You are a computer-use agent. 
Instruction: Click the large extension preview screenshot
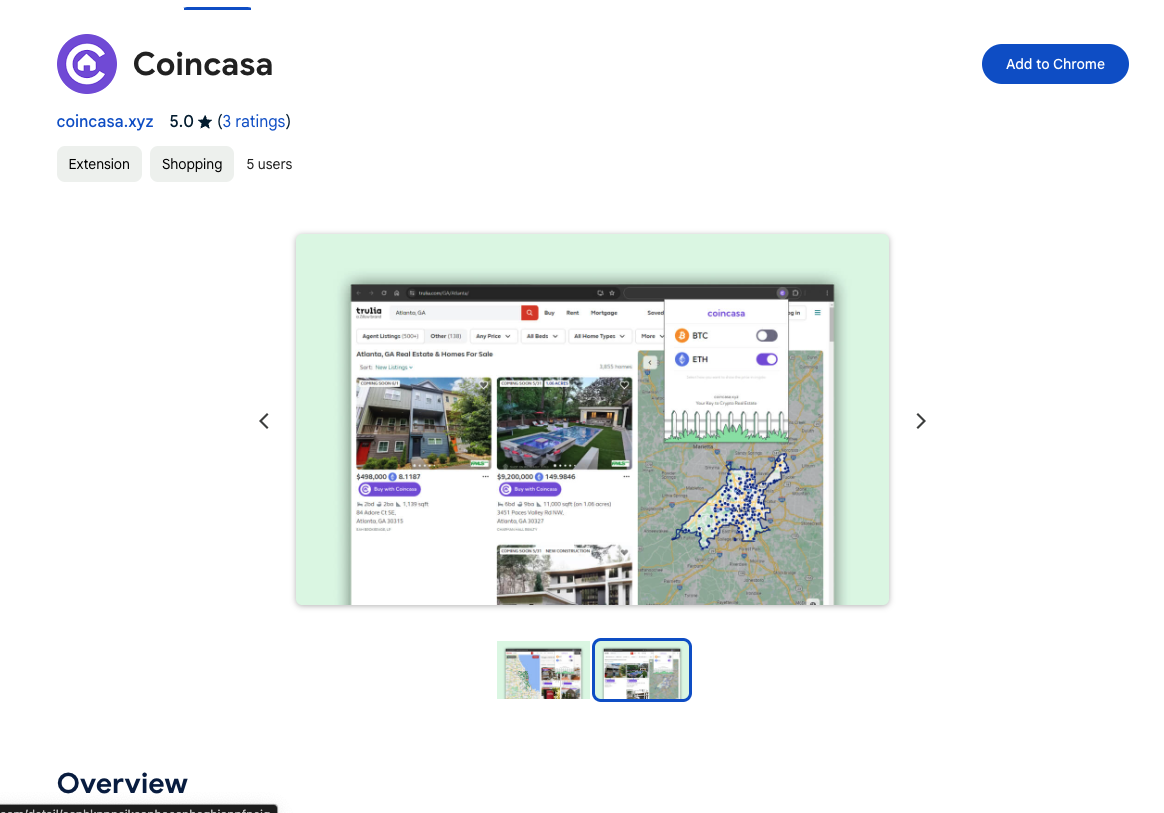coord(592,419)
